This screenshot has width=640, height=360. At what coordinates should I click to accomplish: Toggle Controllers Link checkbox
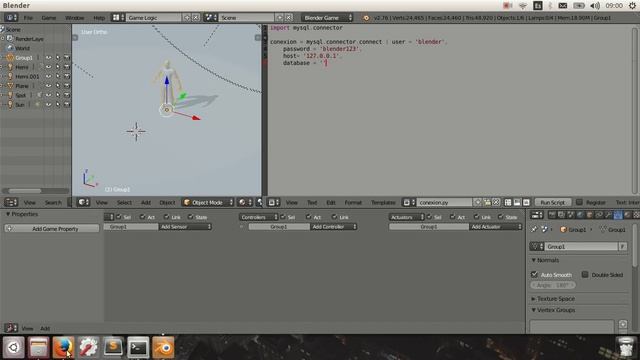coord(334,217)
